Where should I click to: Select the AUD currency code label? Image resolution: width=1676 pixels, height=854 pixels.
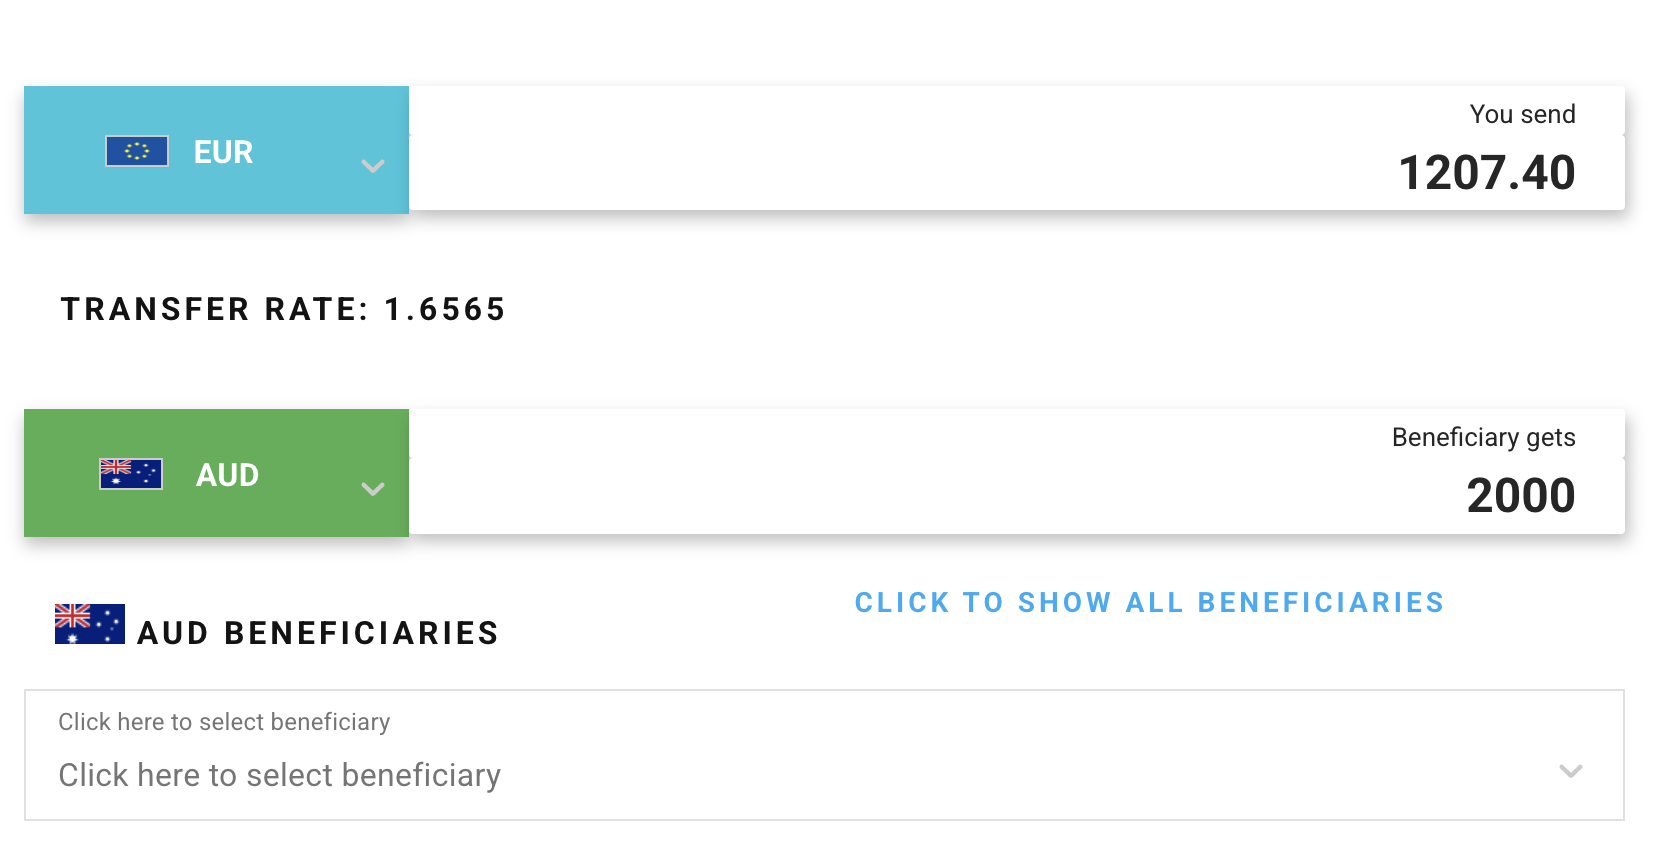(227, 475)
